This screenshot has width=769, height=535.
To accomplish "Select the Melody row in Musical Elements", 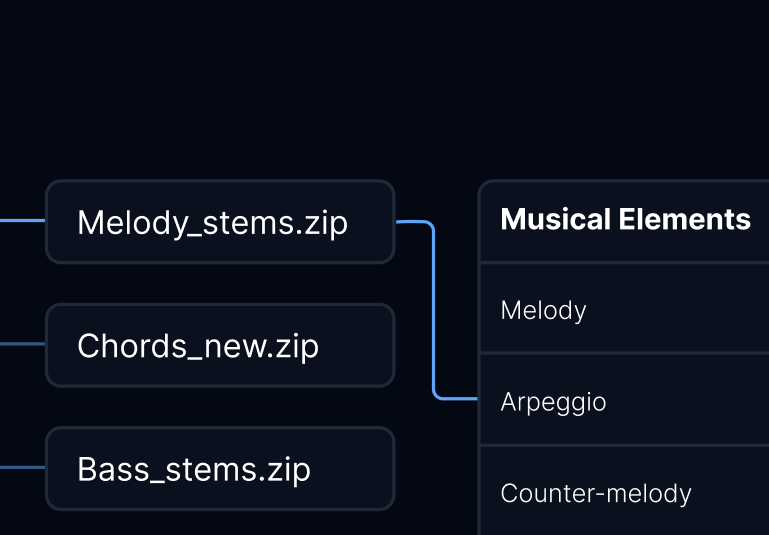I will (624, 308).
